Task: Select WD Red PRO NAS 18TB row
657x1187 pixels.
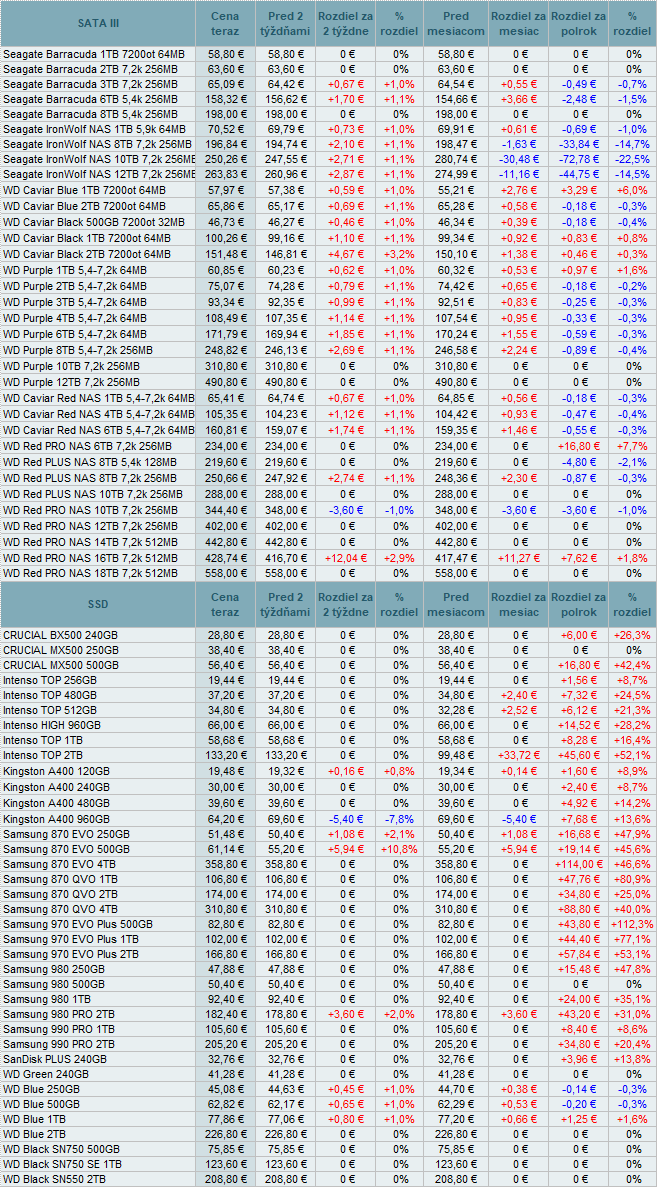Action: coord(91,574)
